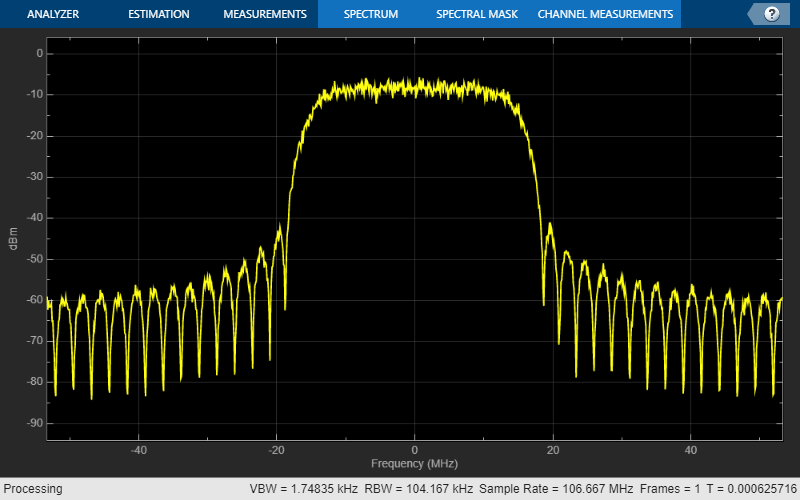Go to CHANNEL MEASUREMENTS tab
The width and height of the screenshot is (800, 500).
pyautogui.click(x=605, y=14)
